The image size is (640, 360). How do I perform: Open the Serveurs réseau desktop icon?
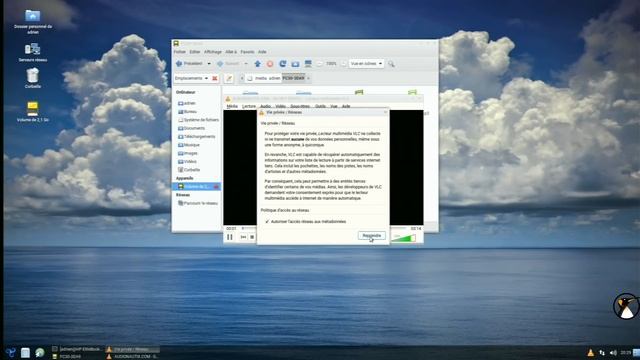(x=33, y=52)
